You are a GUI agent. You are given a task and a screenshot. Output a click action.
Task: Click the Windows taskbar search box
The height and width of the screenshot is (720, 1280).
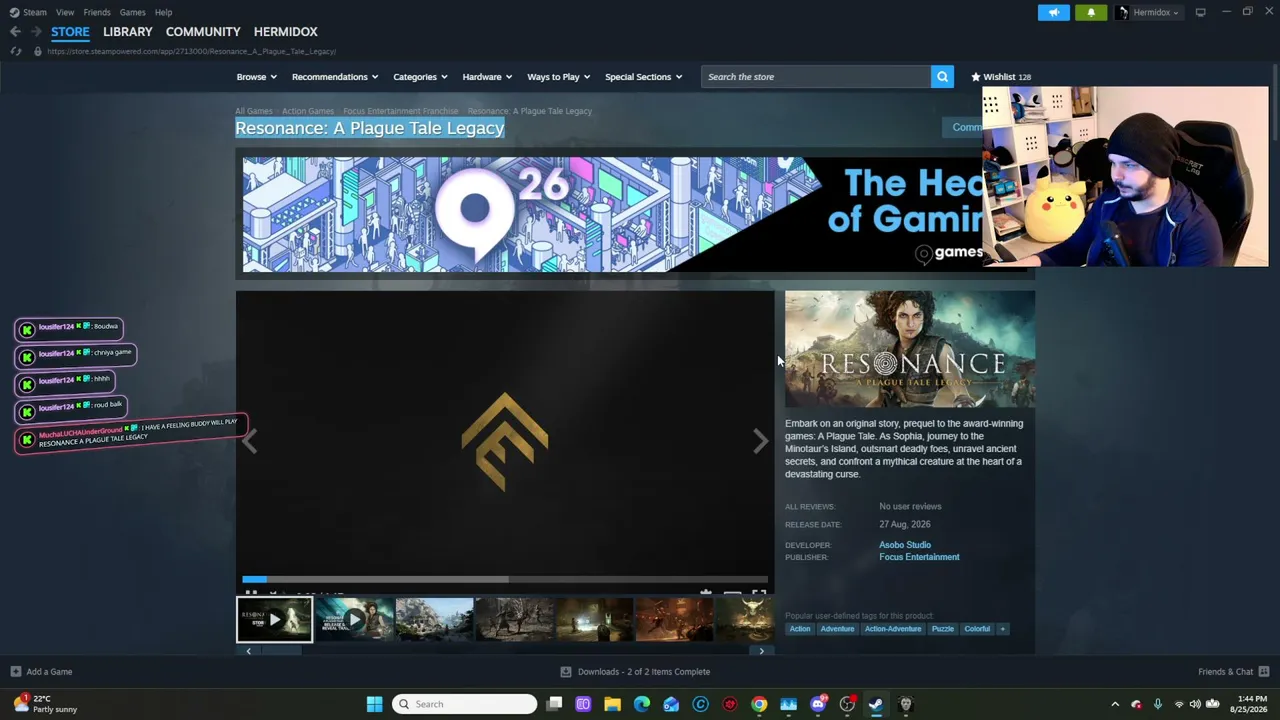click(464, 704)
